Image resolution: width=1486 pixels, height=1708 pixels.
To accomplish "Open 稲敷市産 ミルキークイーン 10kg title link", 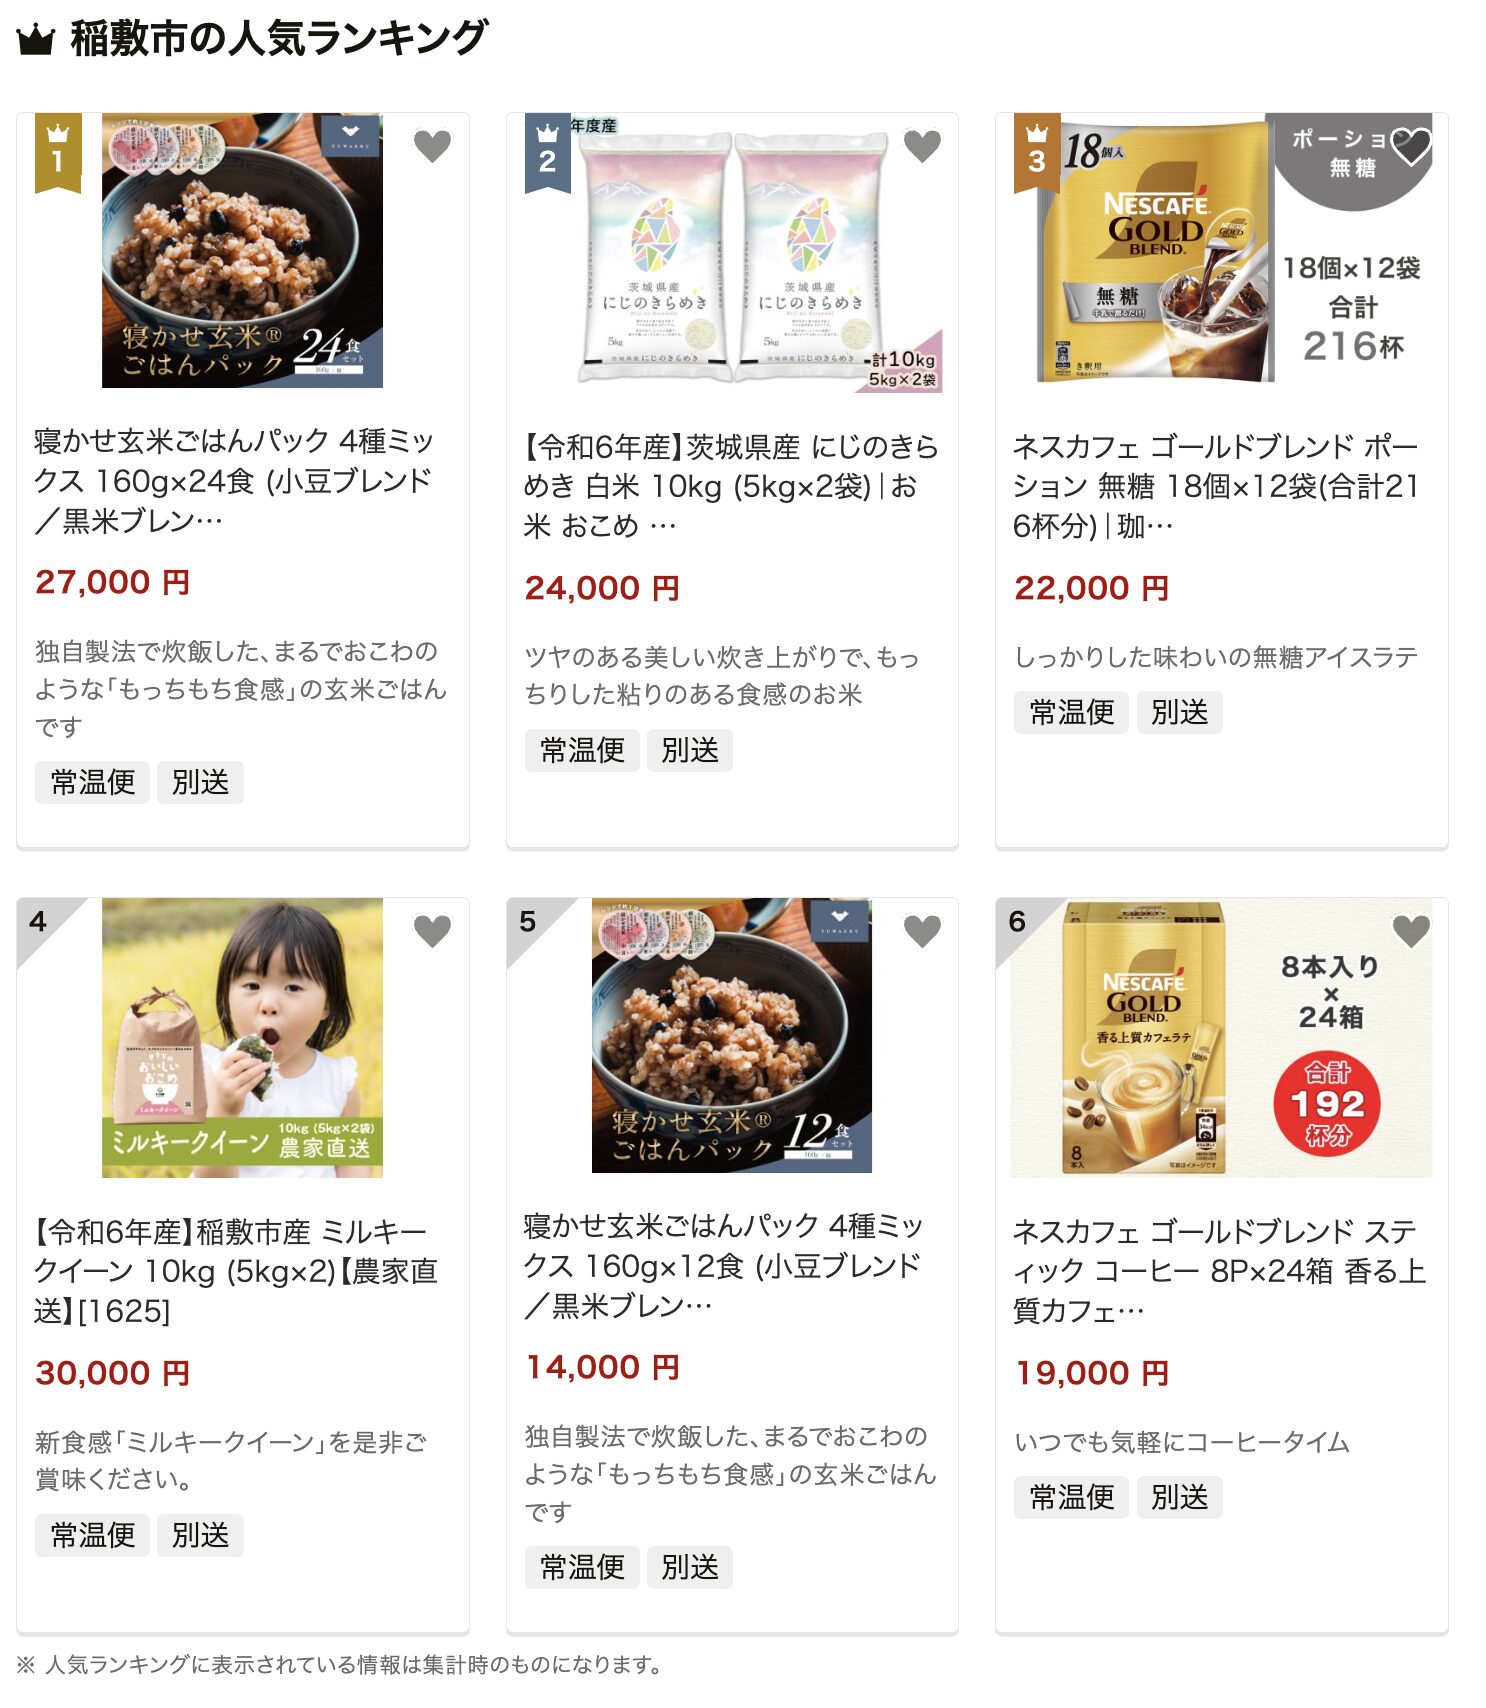I will tap(236, 1271).
